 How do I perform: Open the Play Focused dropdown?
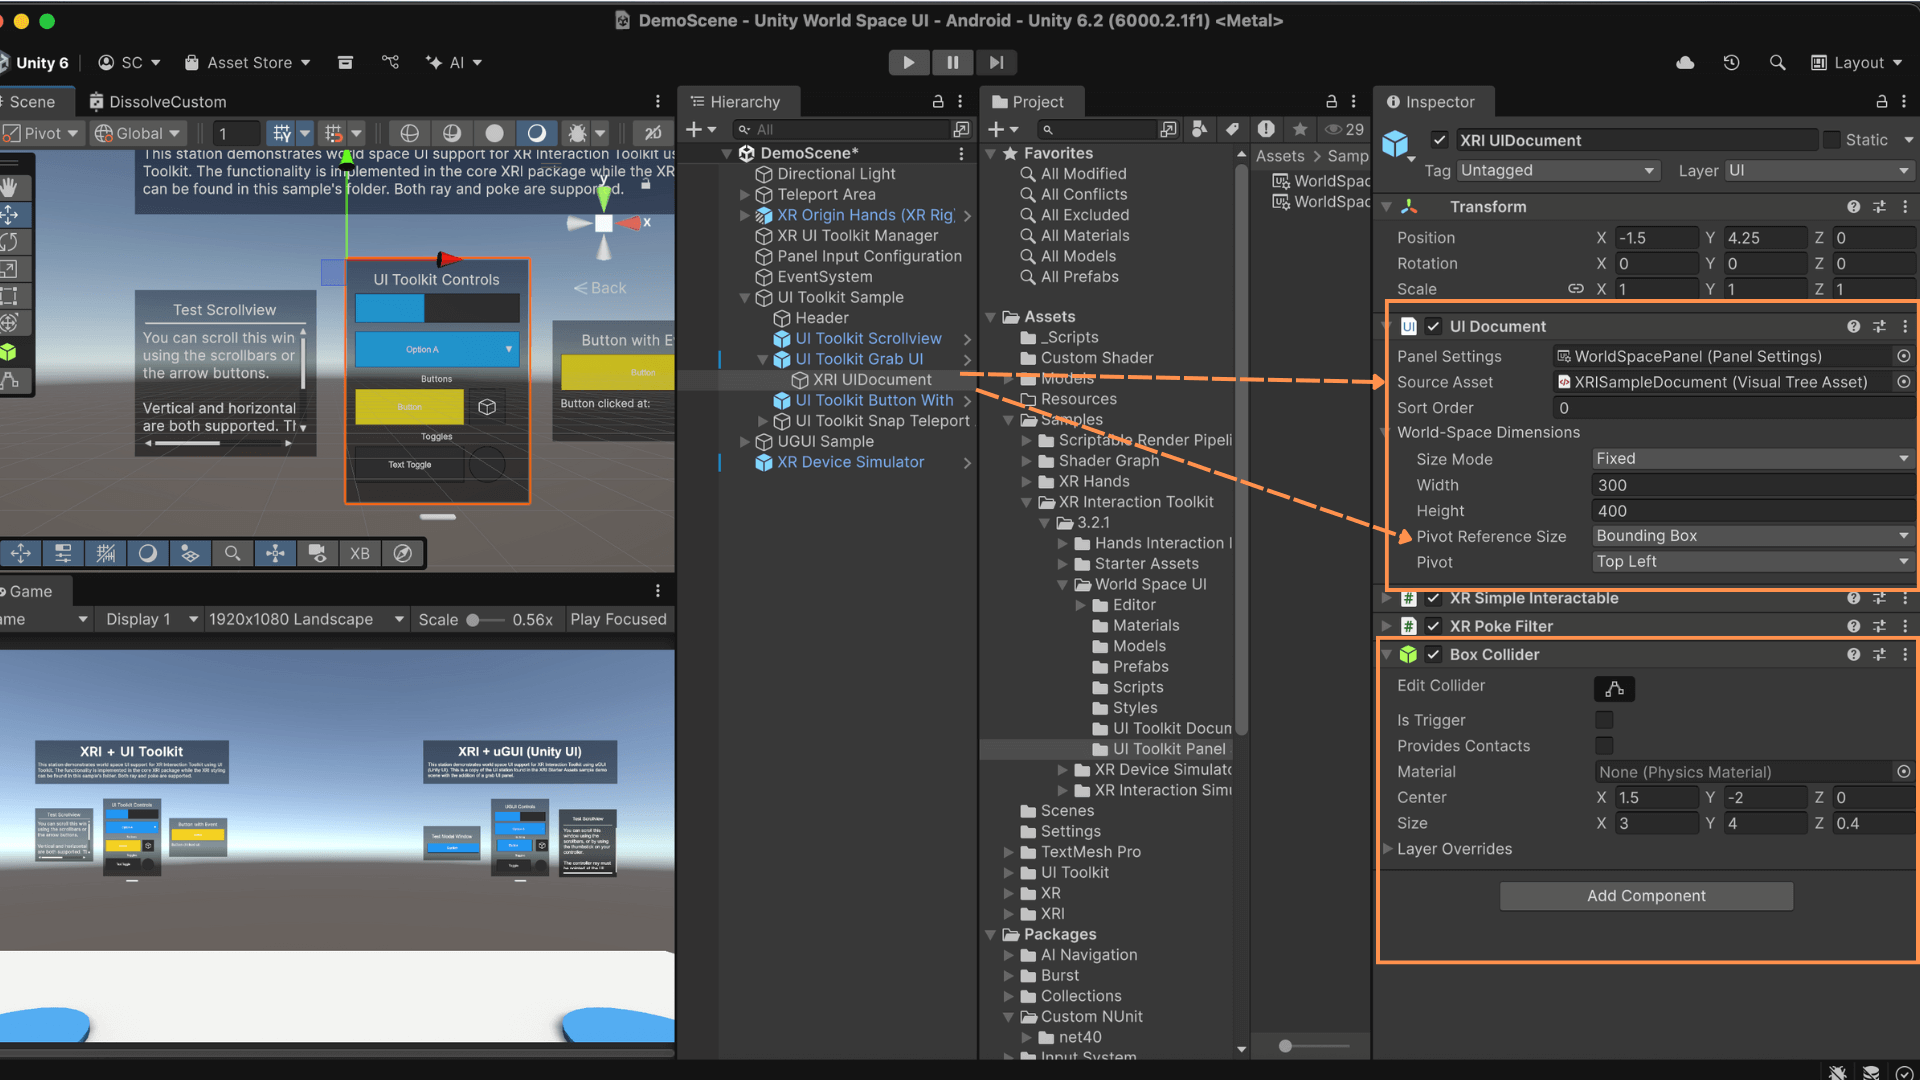coord(618,620)
